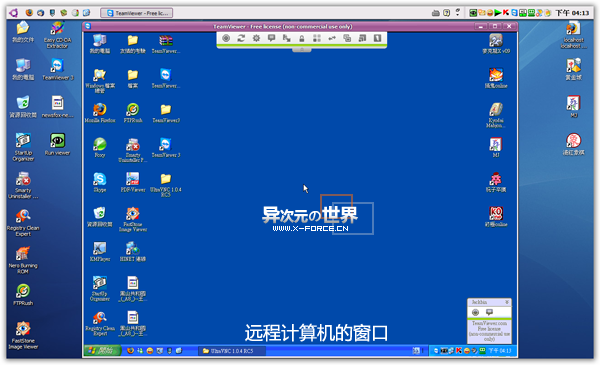This screenshot has width=600, height=365.
Task: Select PDF-Viewer icon on the remote desktop
Action: click(x=133, y=182)
